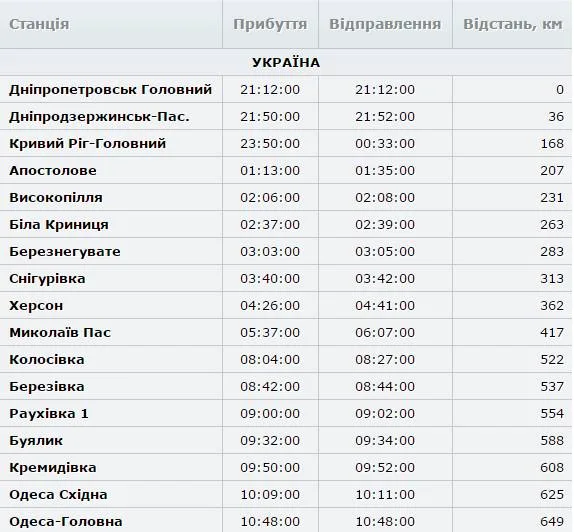Click the Херсон station name

point(36,305)
